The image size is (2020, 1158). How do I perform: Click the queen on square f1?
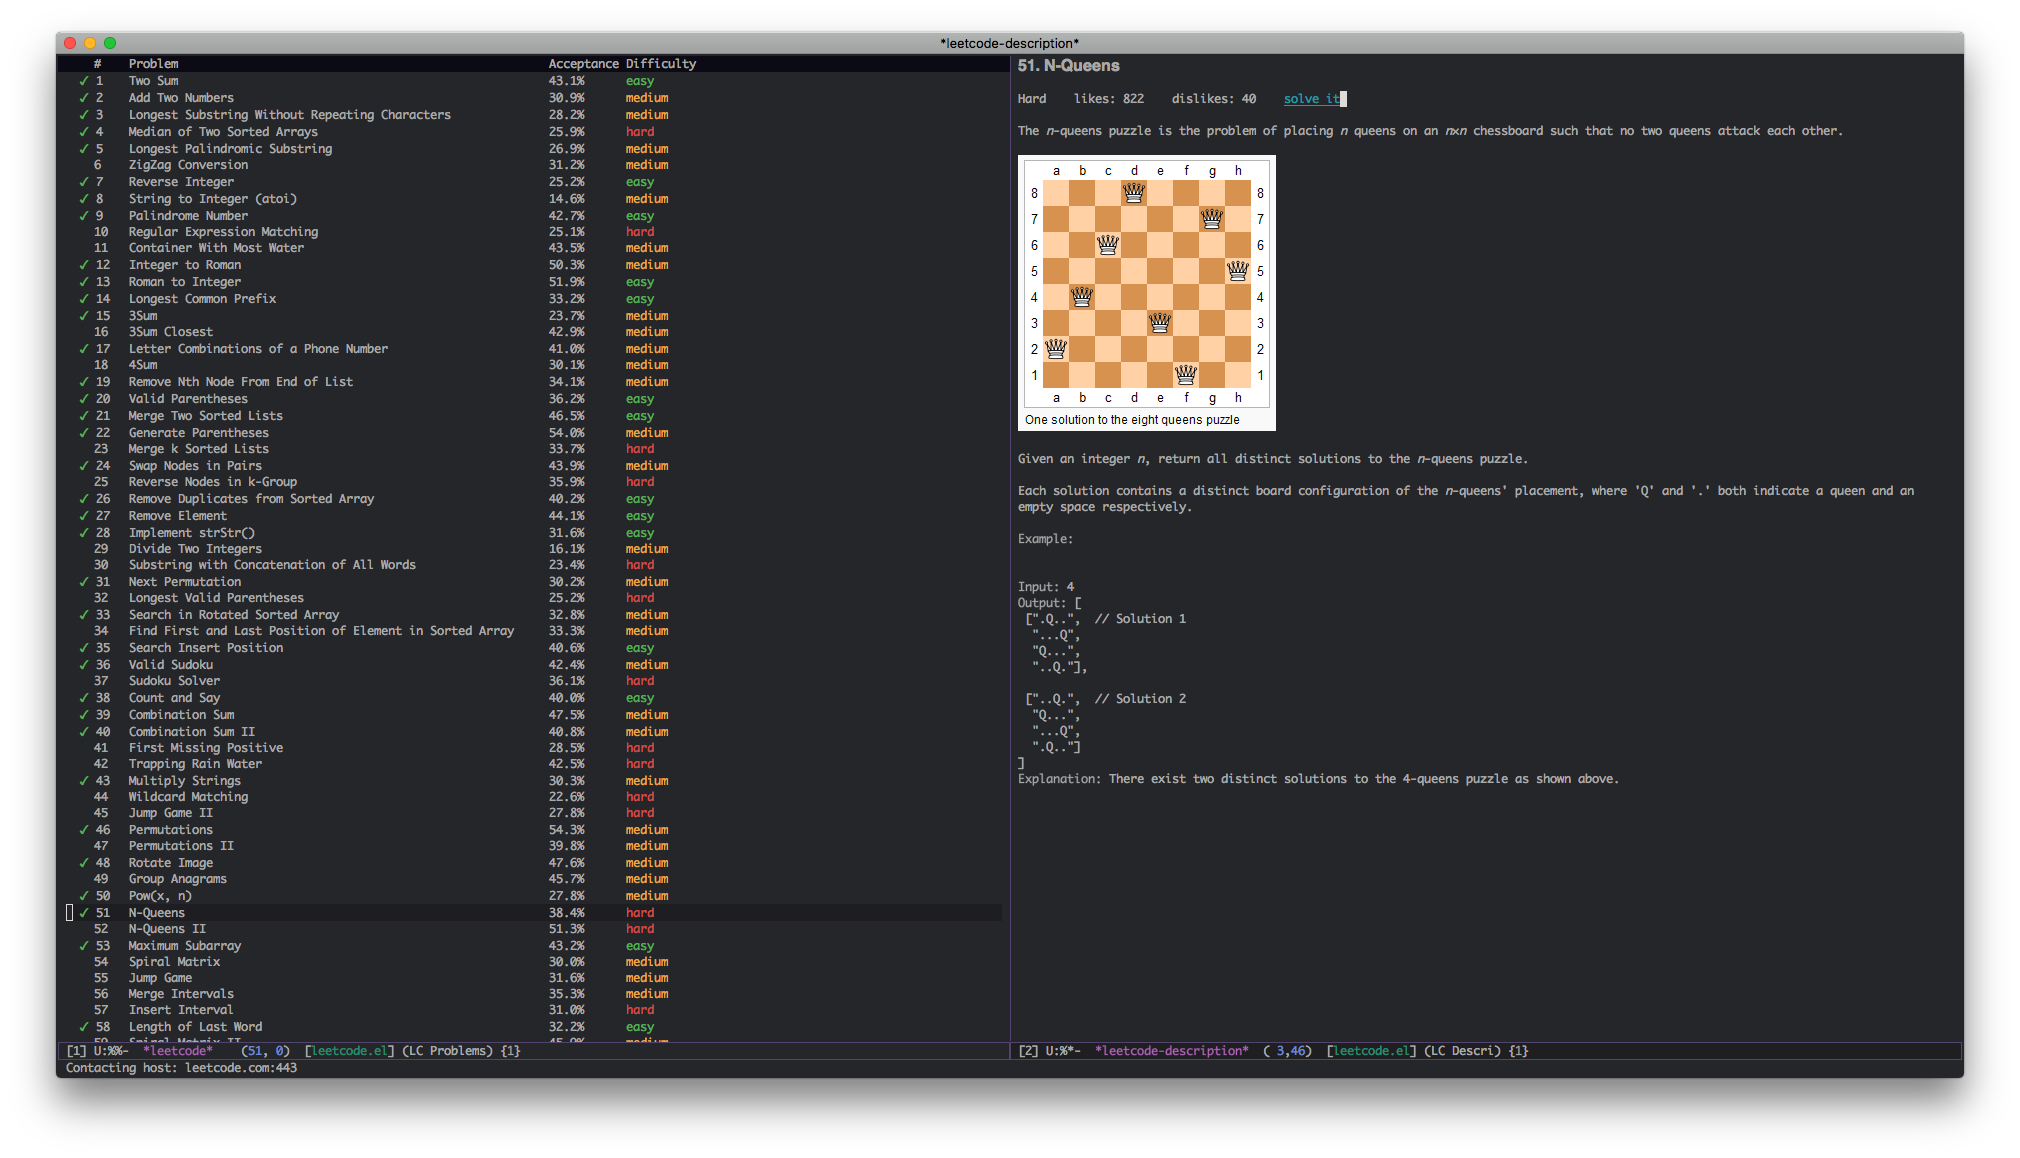1186,375
